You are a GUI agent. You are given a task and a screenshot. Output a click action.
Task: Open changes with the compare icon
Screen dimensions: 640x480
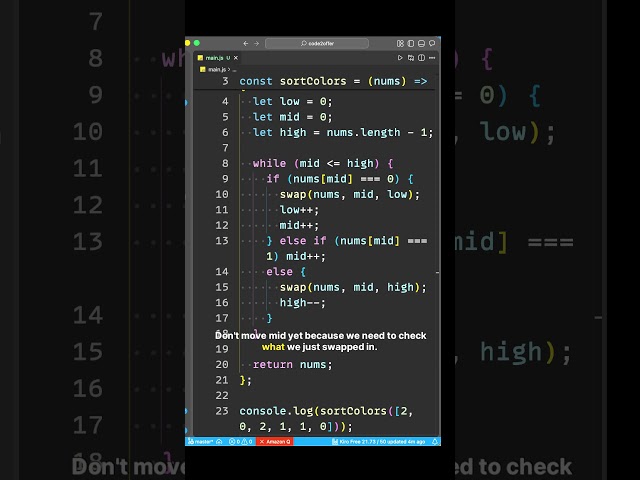coord(411,58)
